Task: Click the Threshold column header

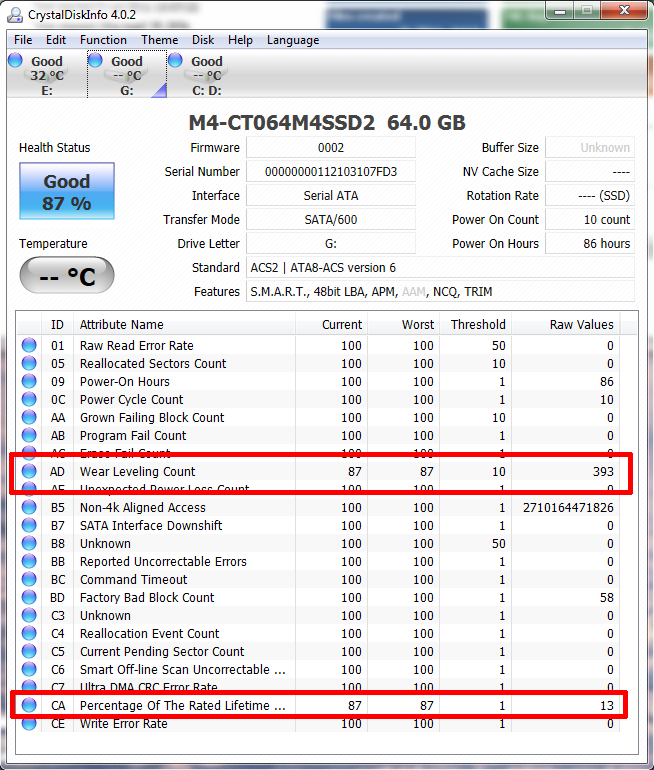Action: pyautogui.click(x=475, y=325)
